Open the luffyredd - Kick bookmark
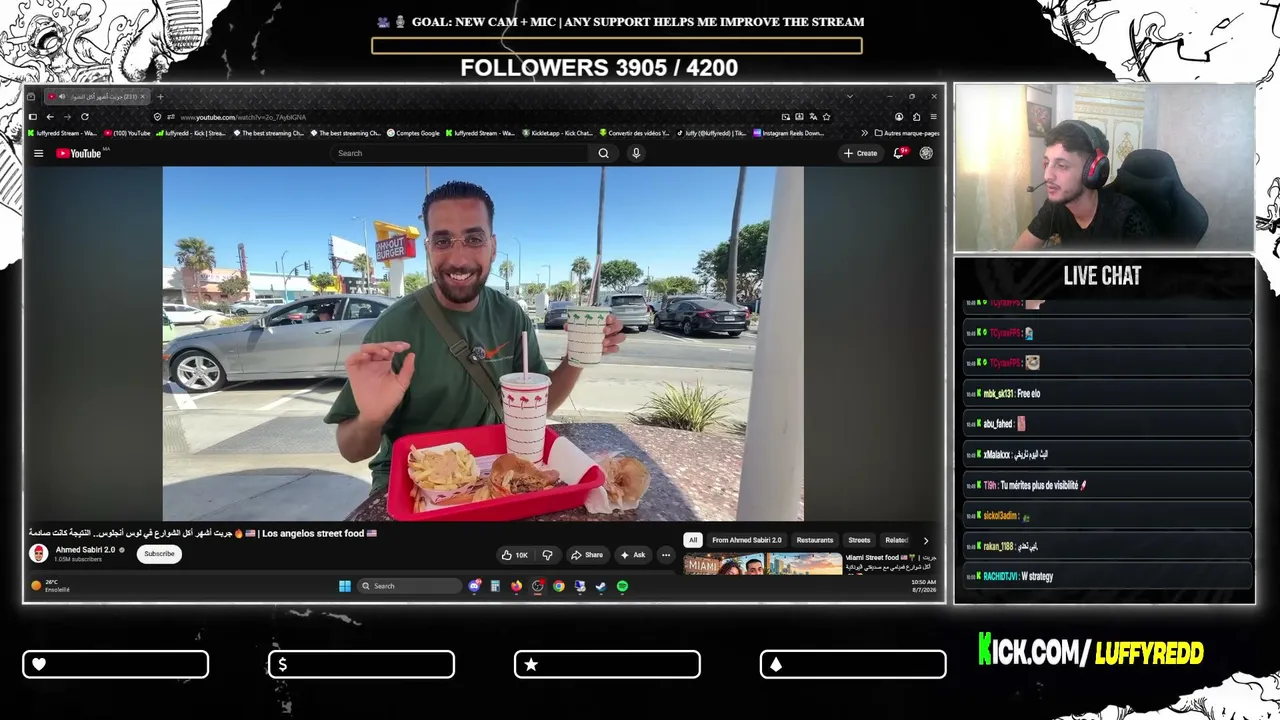 tap(191, 133)
